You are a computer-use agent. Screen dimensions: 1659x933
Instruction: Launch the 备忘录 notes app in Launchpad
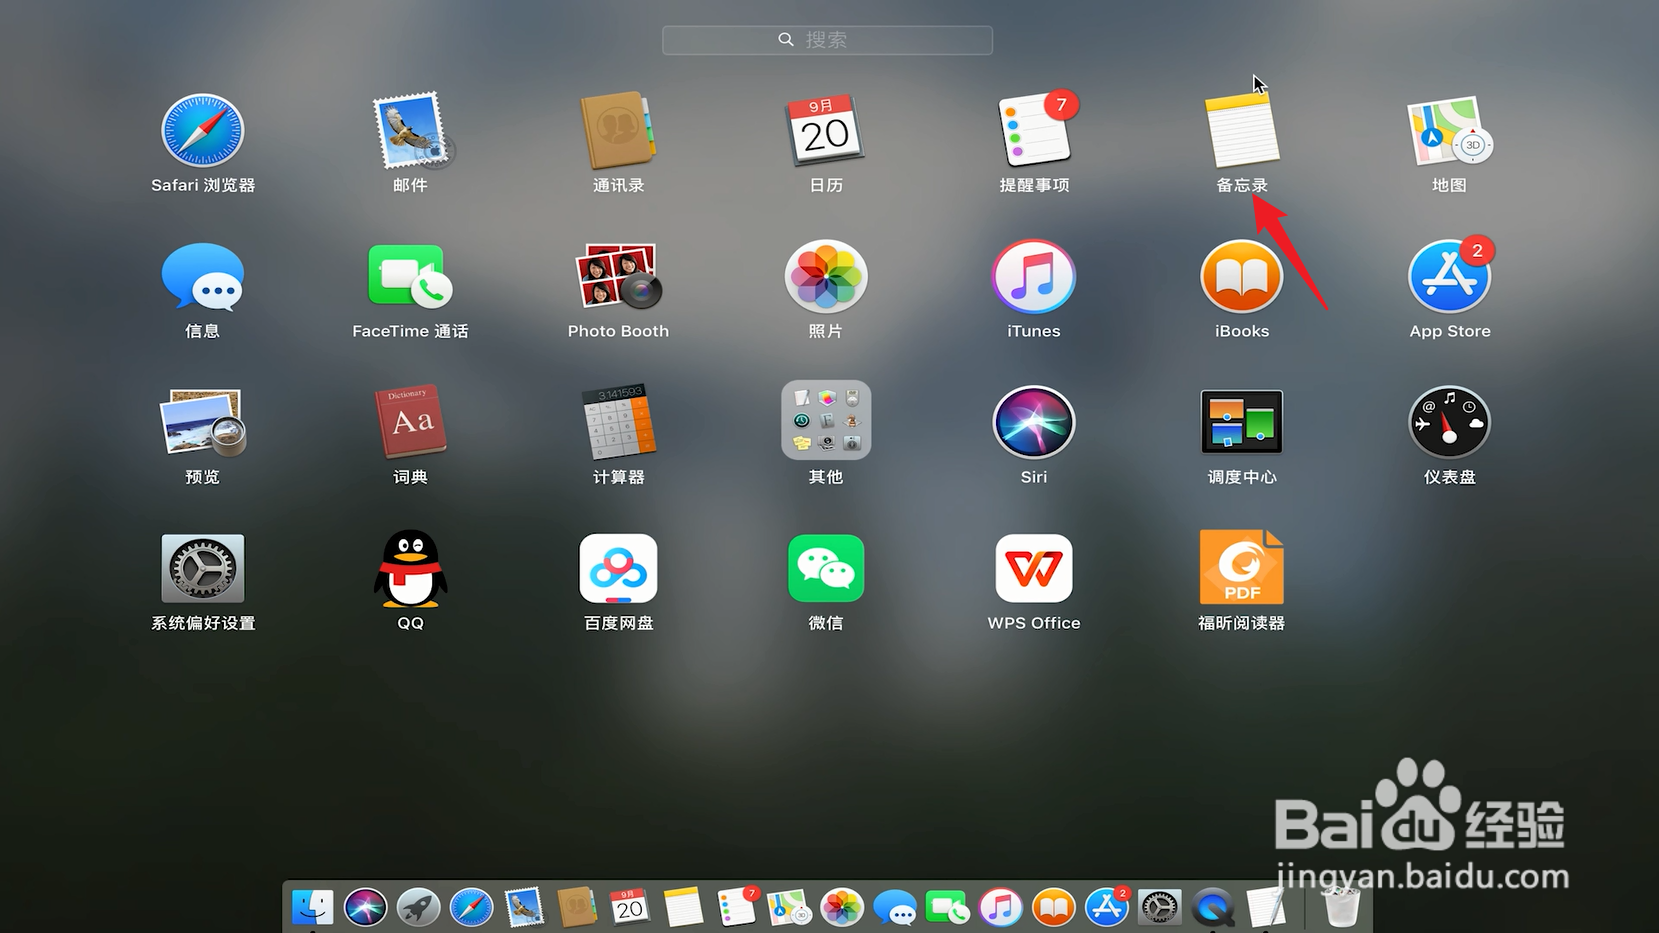1242,131
